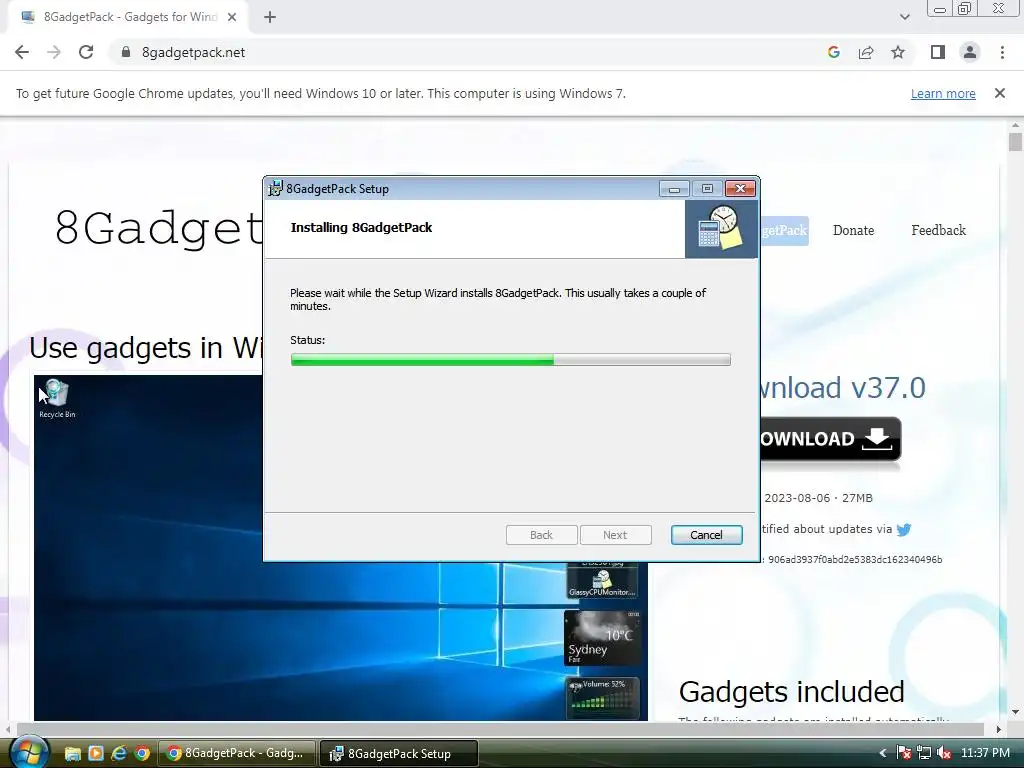Click the Recycle Bin icon in screenshot

pos(57,398)
